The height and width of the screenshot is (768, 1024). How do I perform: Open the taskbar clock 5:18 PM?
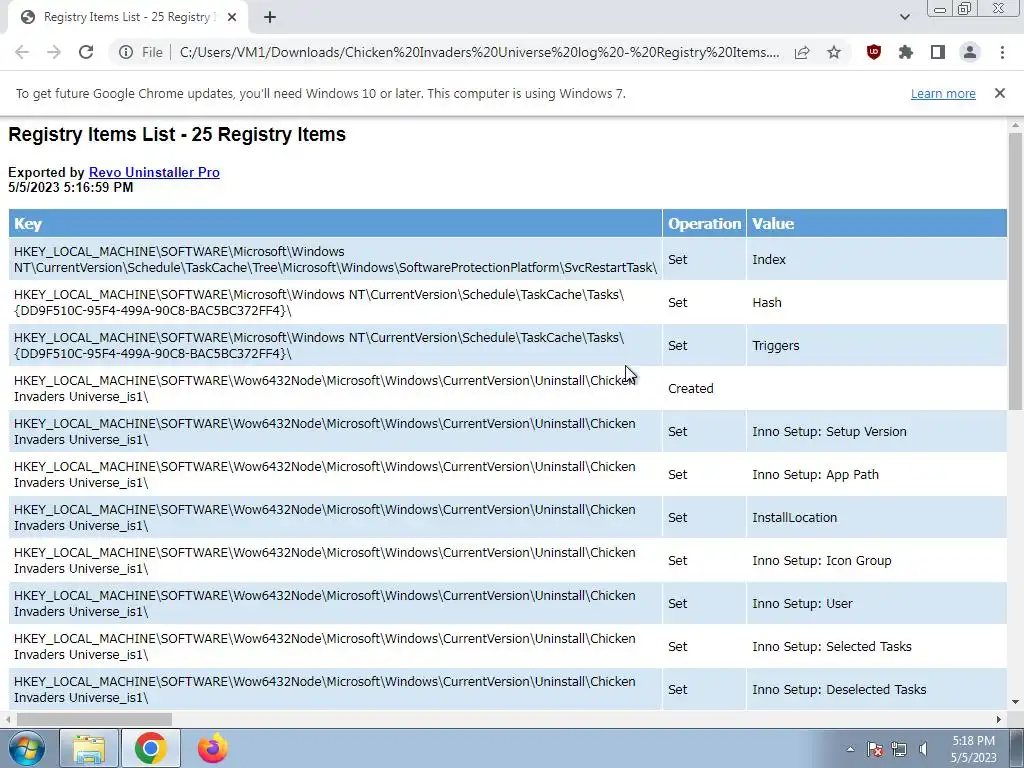tap(973, 749)
